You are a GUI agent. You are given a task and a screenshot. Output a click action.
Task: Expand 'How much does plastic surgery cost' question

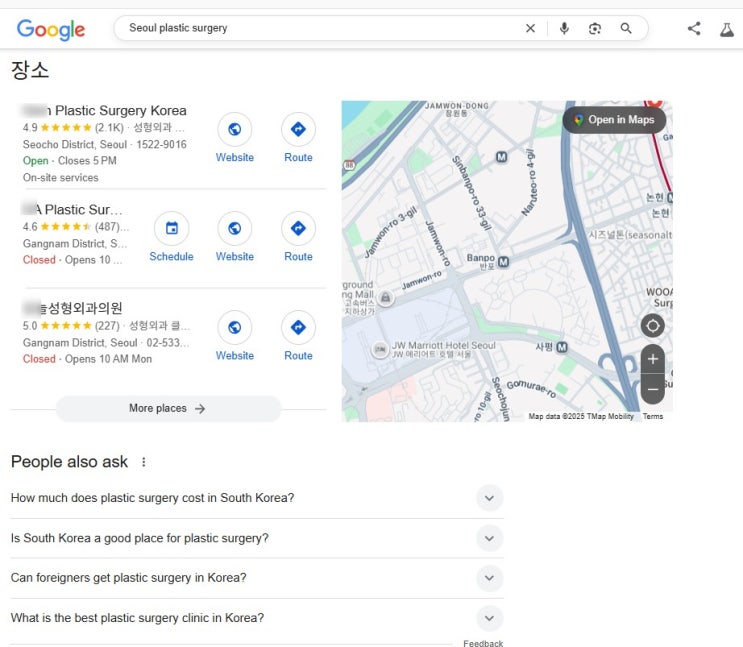tap(489, 498)
